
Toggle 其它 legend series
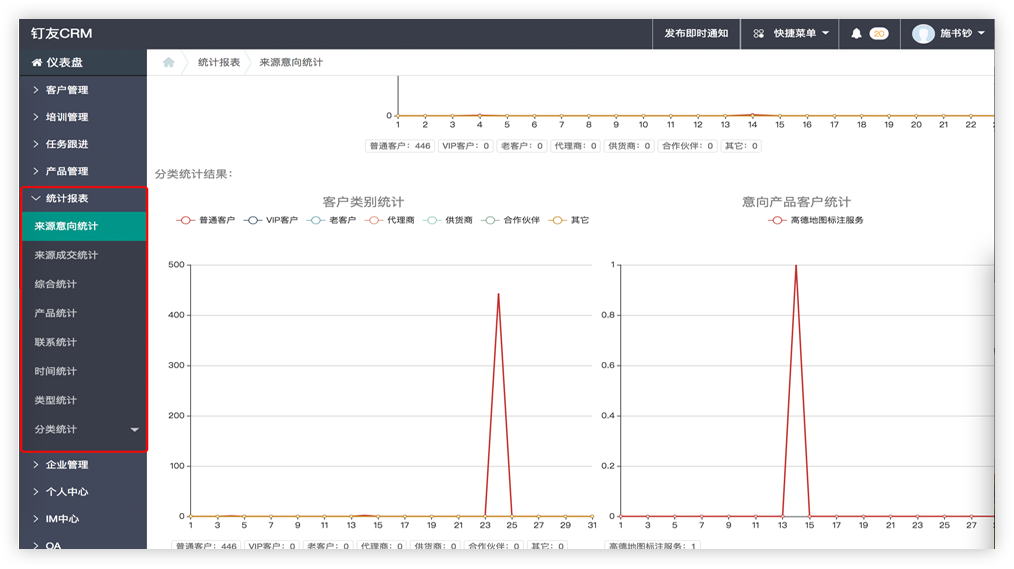click(x=569, y=220)
